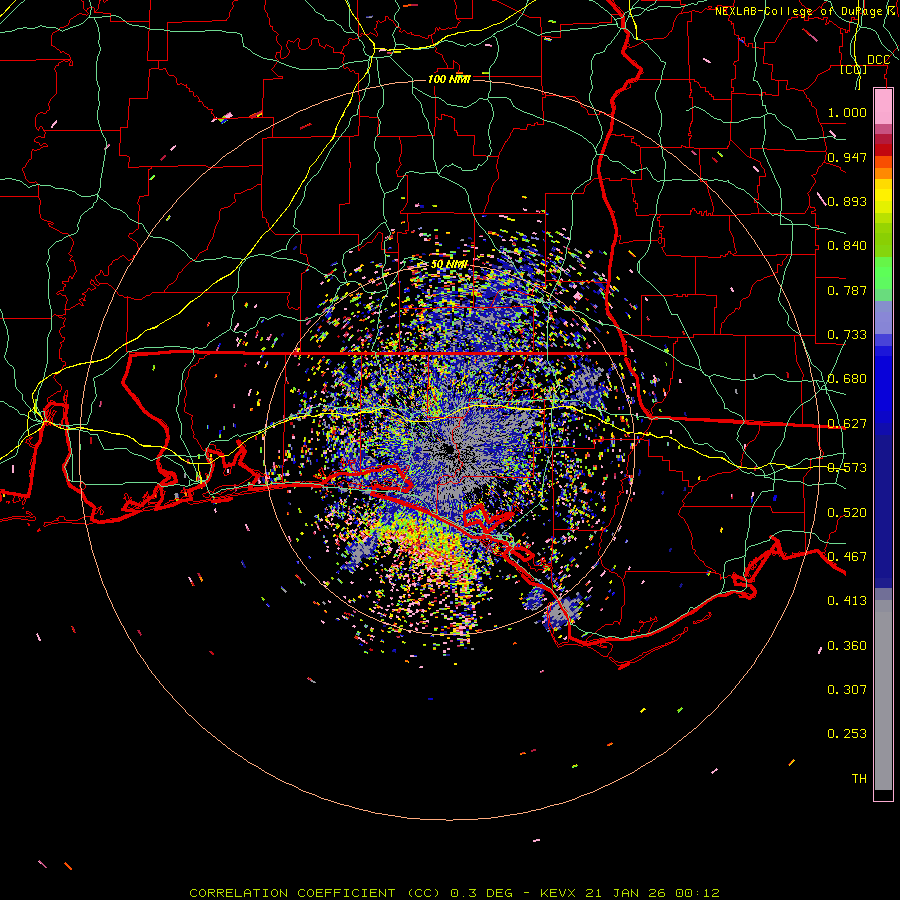This screenshot has width=900, height=900.
Task: Click the 1.000 scale value
Action: [x=847, y=112]
